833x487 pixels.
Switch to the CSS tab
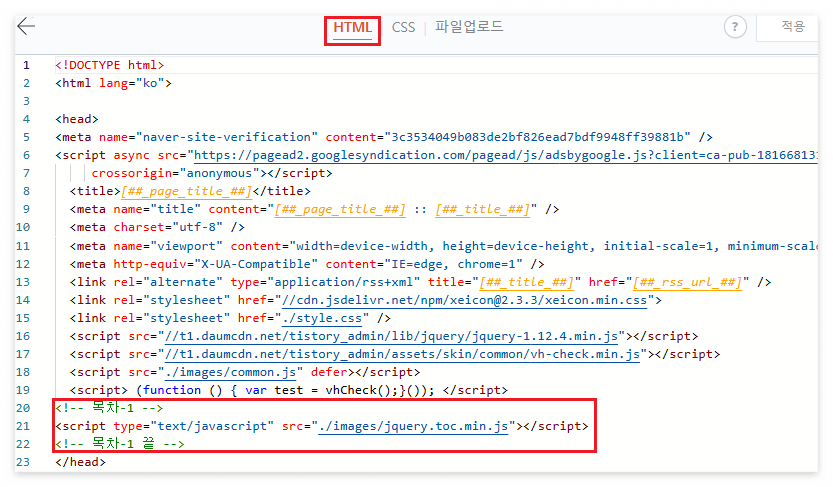coord(403,27)
